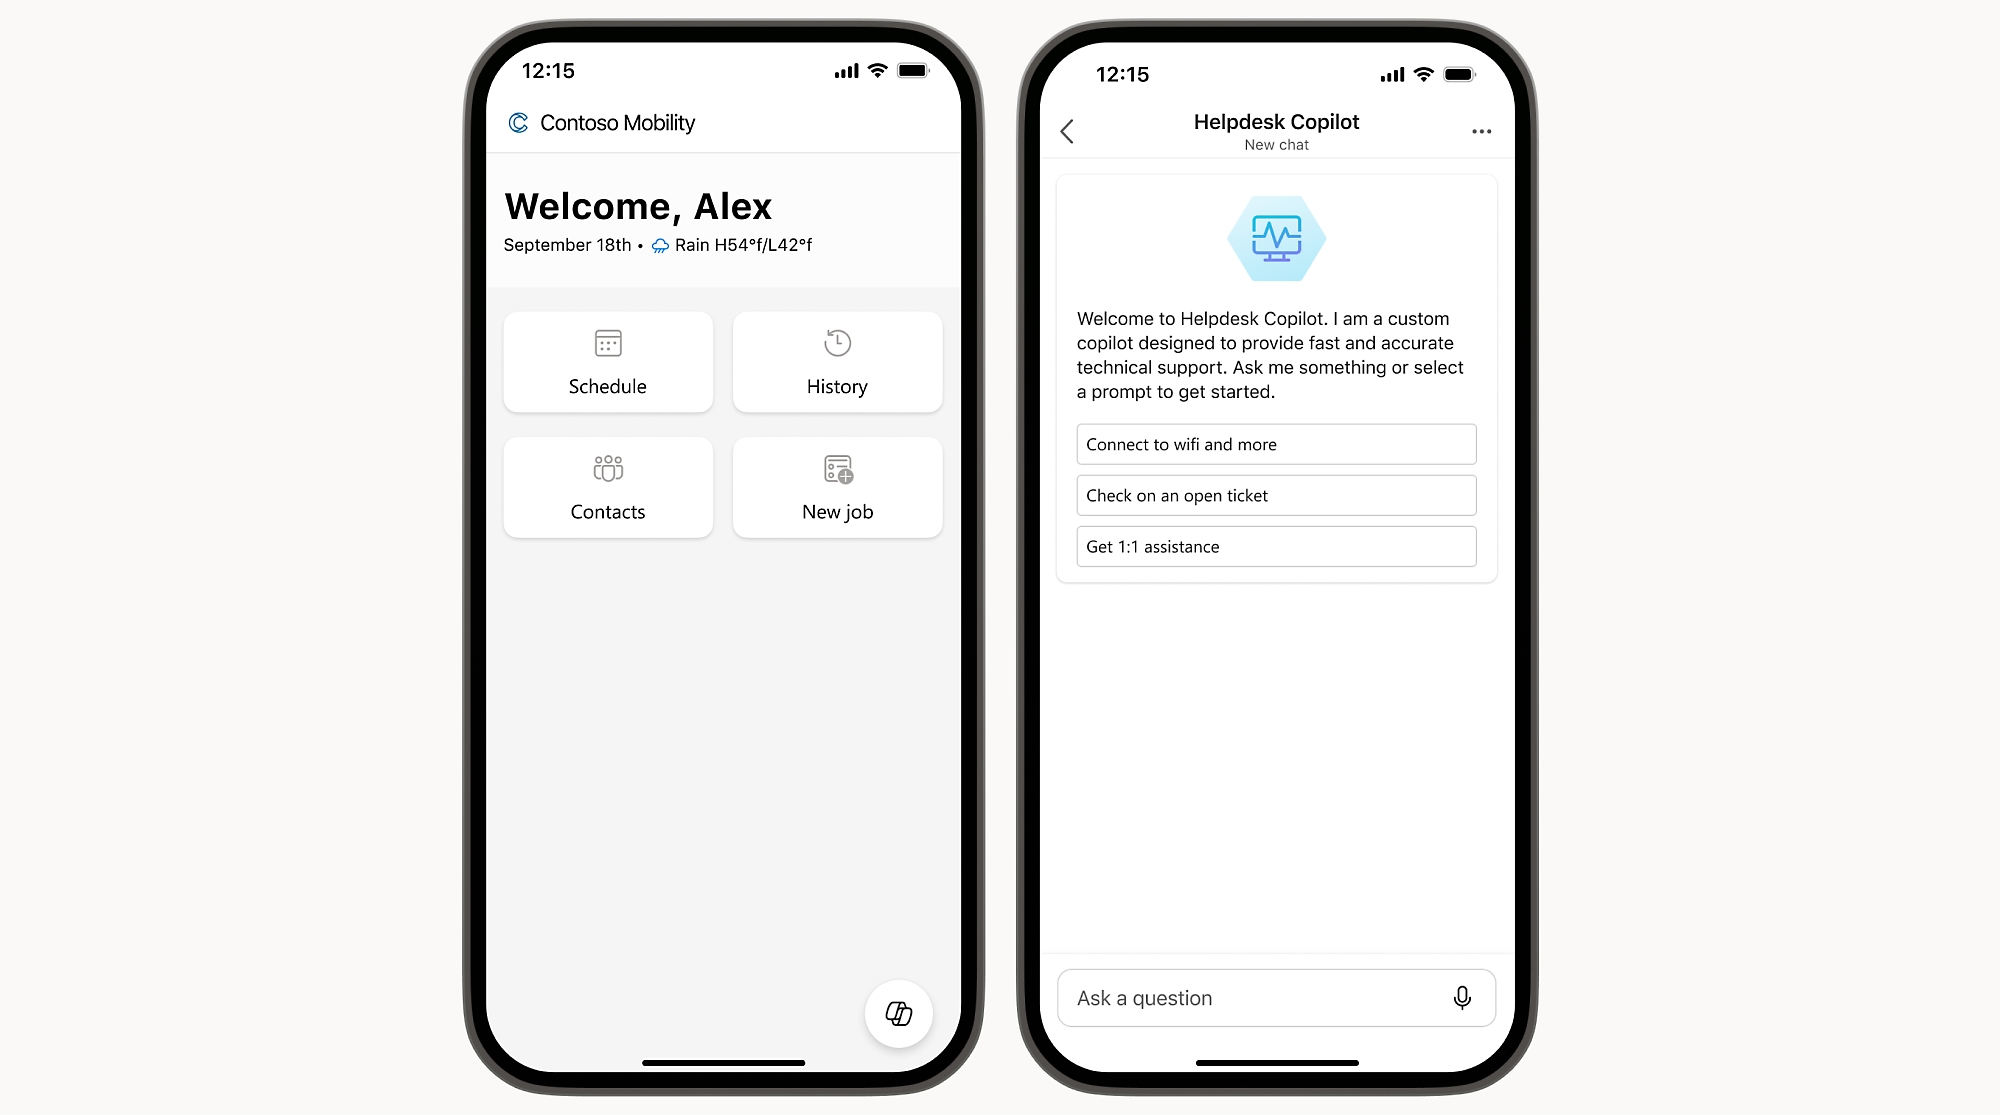Select the 'Get 1:1 assistance' prompt
This screenshot has height=1115, width=2000.
[x=1274, y=547]
